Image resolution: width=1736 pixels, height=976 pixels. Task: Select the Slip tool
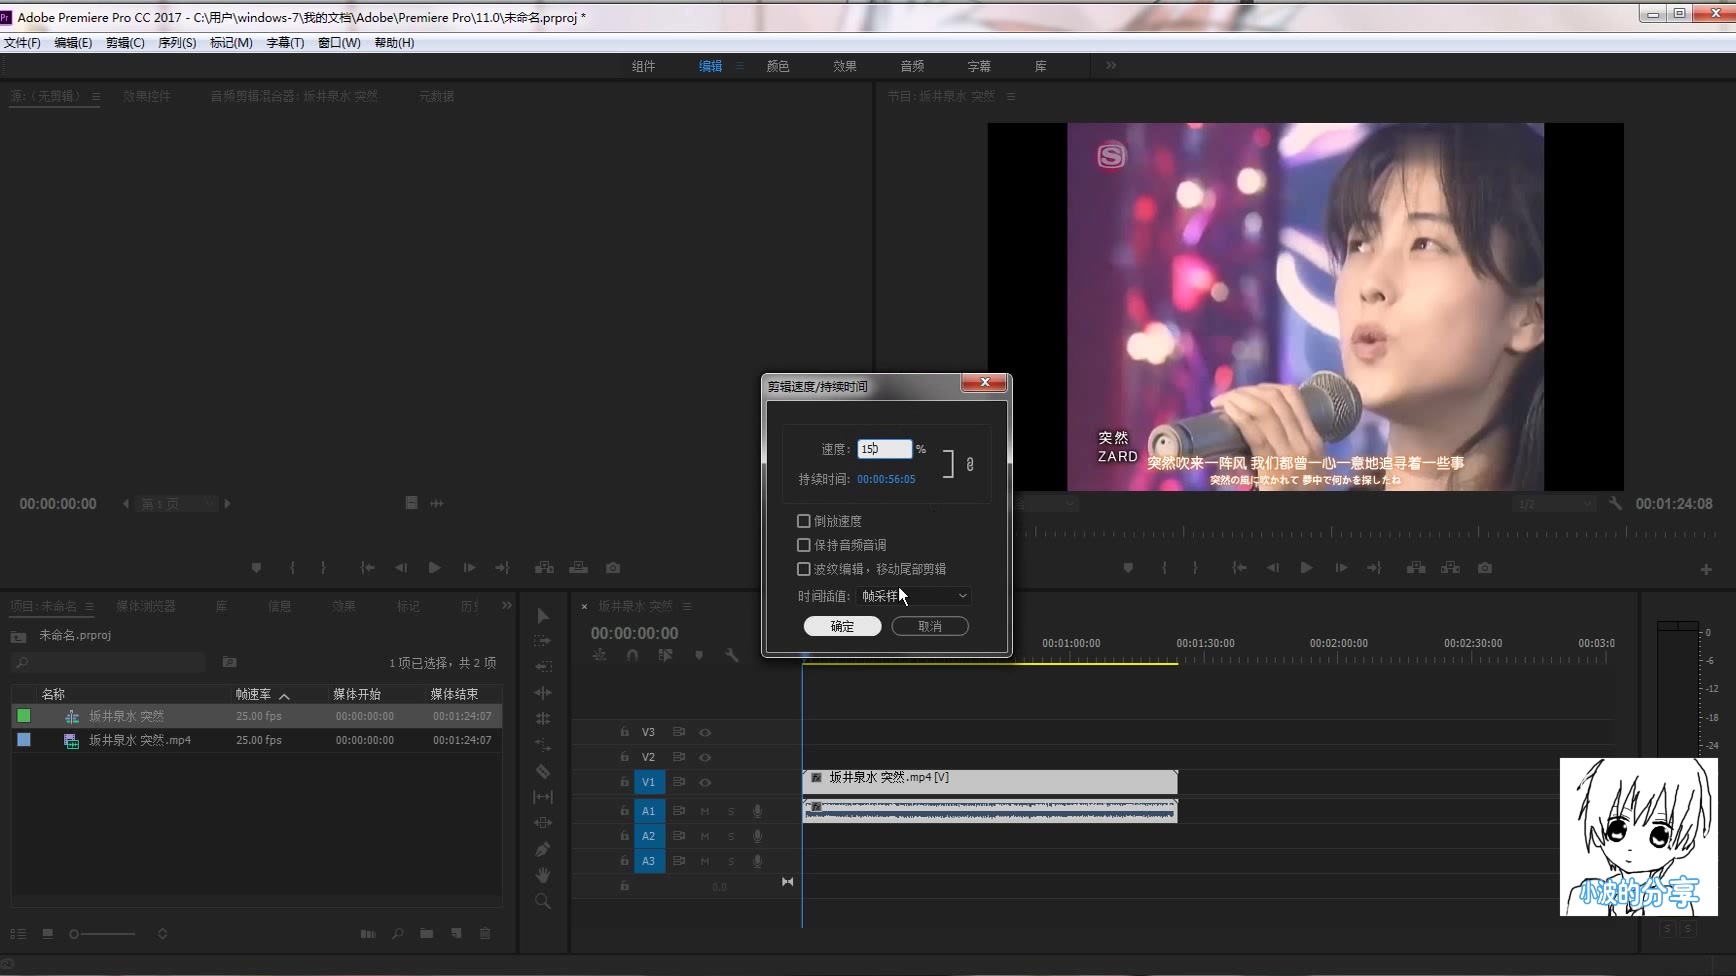point(543,797)
